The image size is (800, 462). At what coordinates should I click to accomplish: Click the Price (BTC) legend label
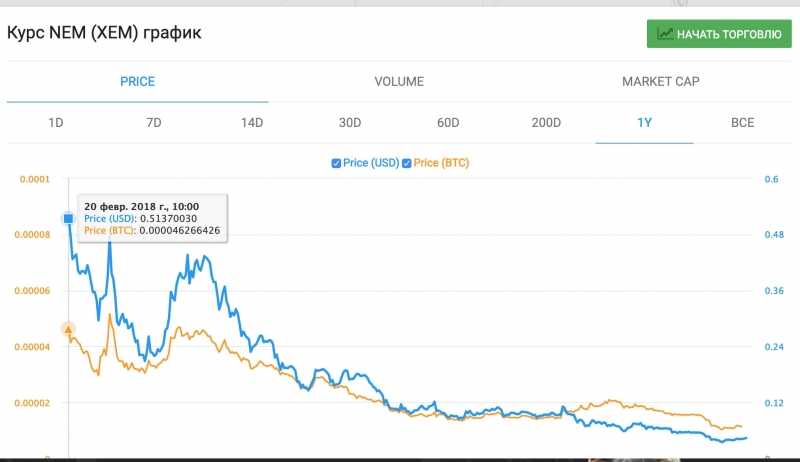coord(441,163)
